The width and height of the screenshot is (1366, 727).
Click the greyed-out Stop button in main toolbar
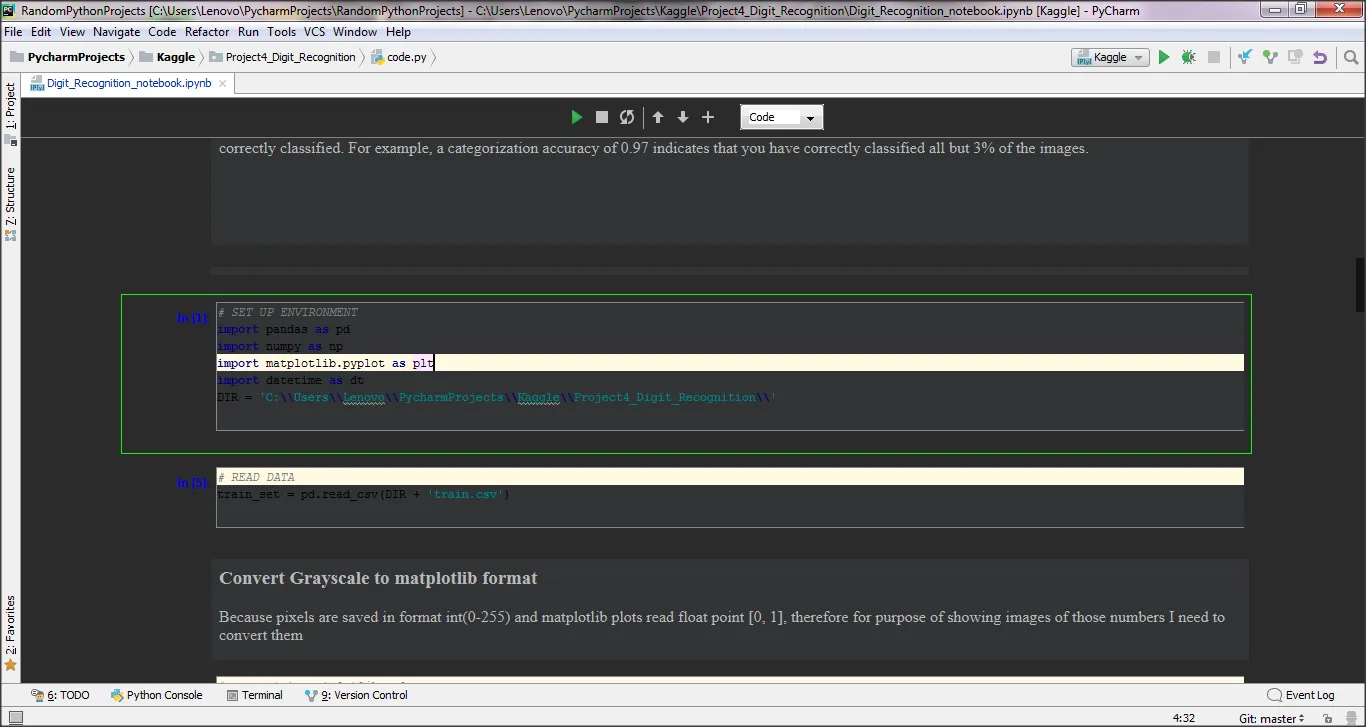pyautogui.click(x=1214, y=57)
